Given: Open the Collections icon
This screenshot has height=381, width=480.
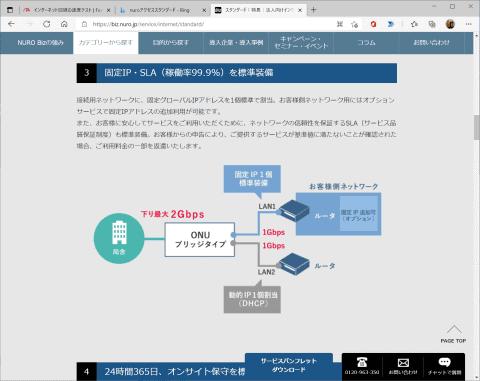Looking at the screenshot, I should (x=432, y=24).
